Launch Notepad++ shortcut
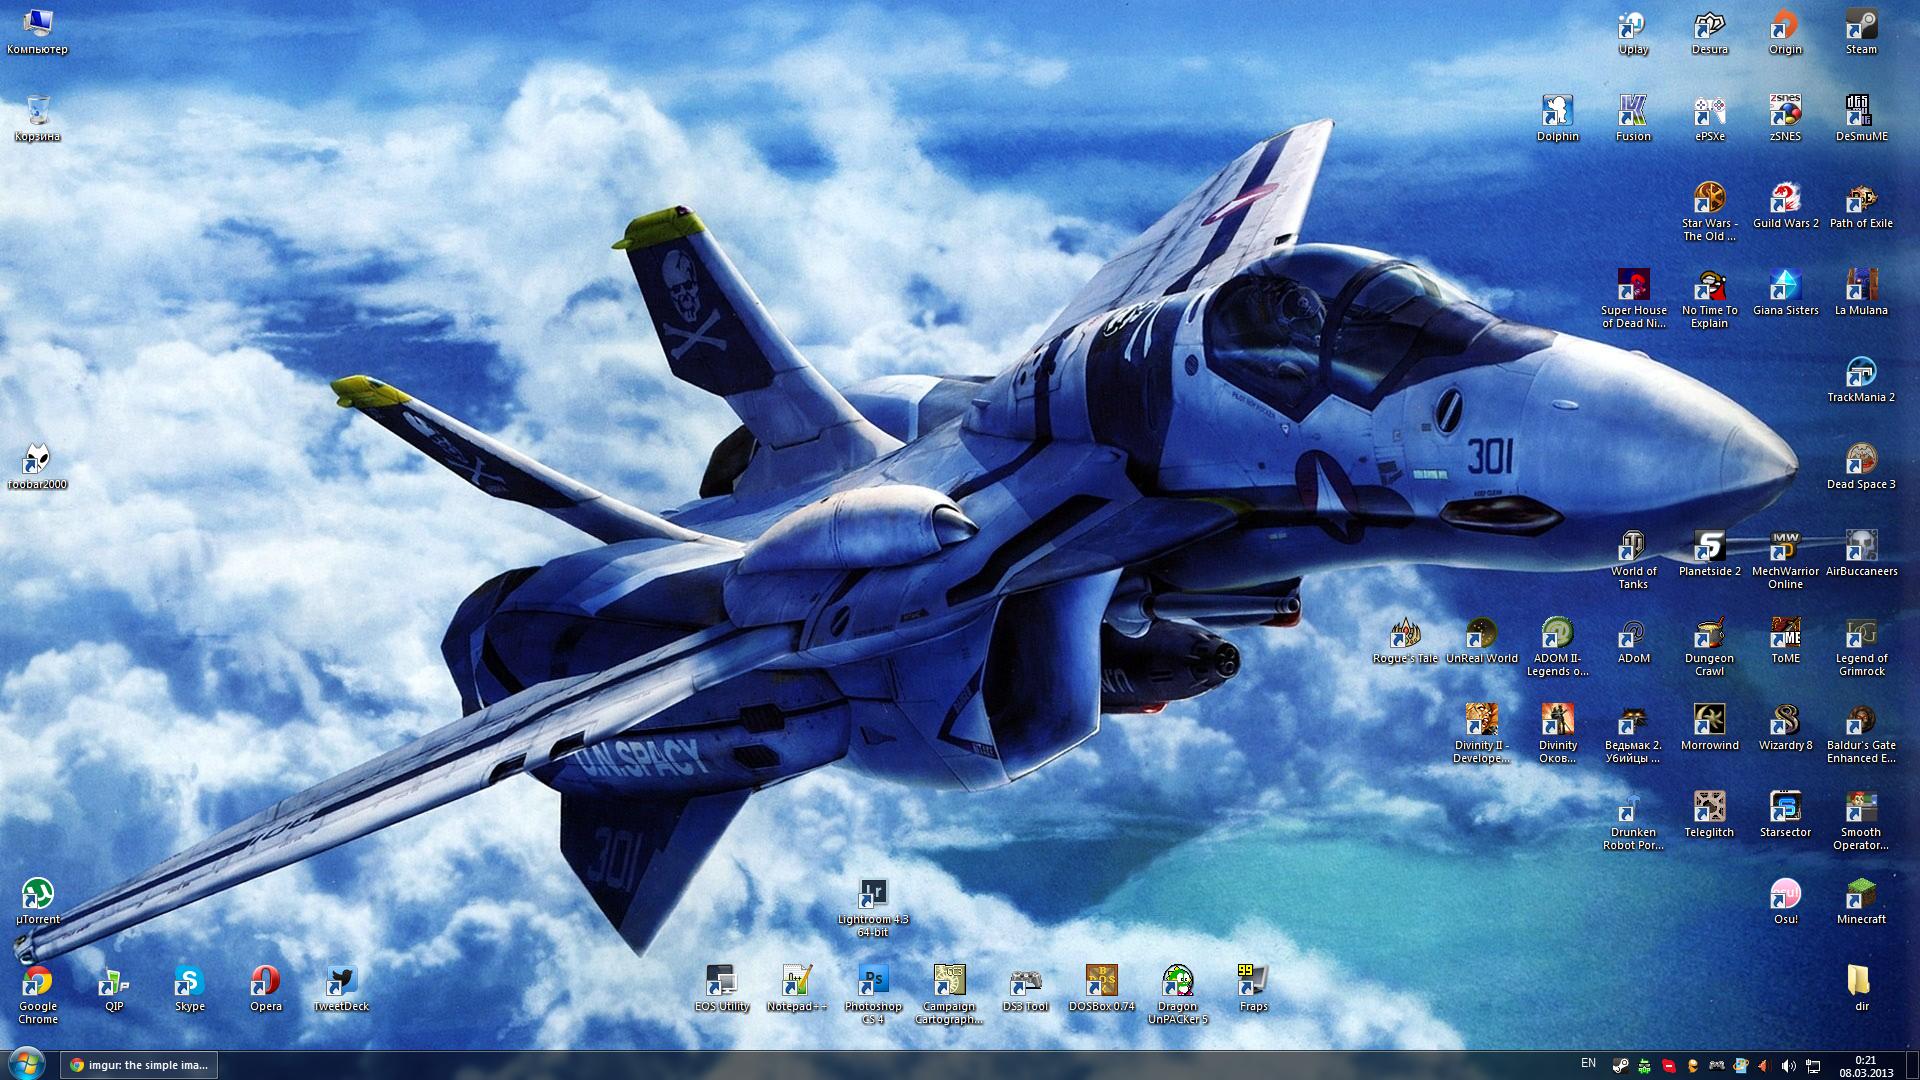Screen dimensions: 1920x1080 click(796, 984)
